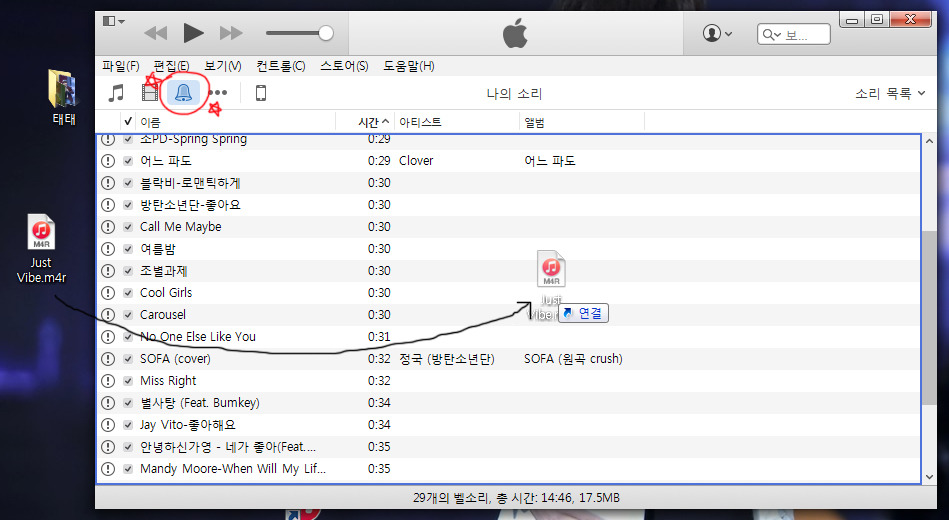
Task: Skip forward with the fast-forward button
Action: click(x=231, y=33)
